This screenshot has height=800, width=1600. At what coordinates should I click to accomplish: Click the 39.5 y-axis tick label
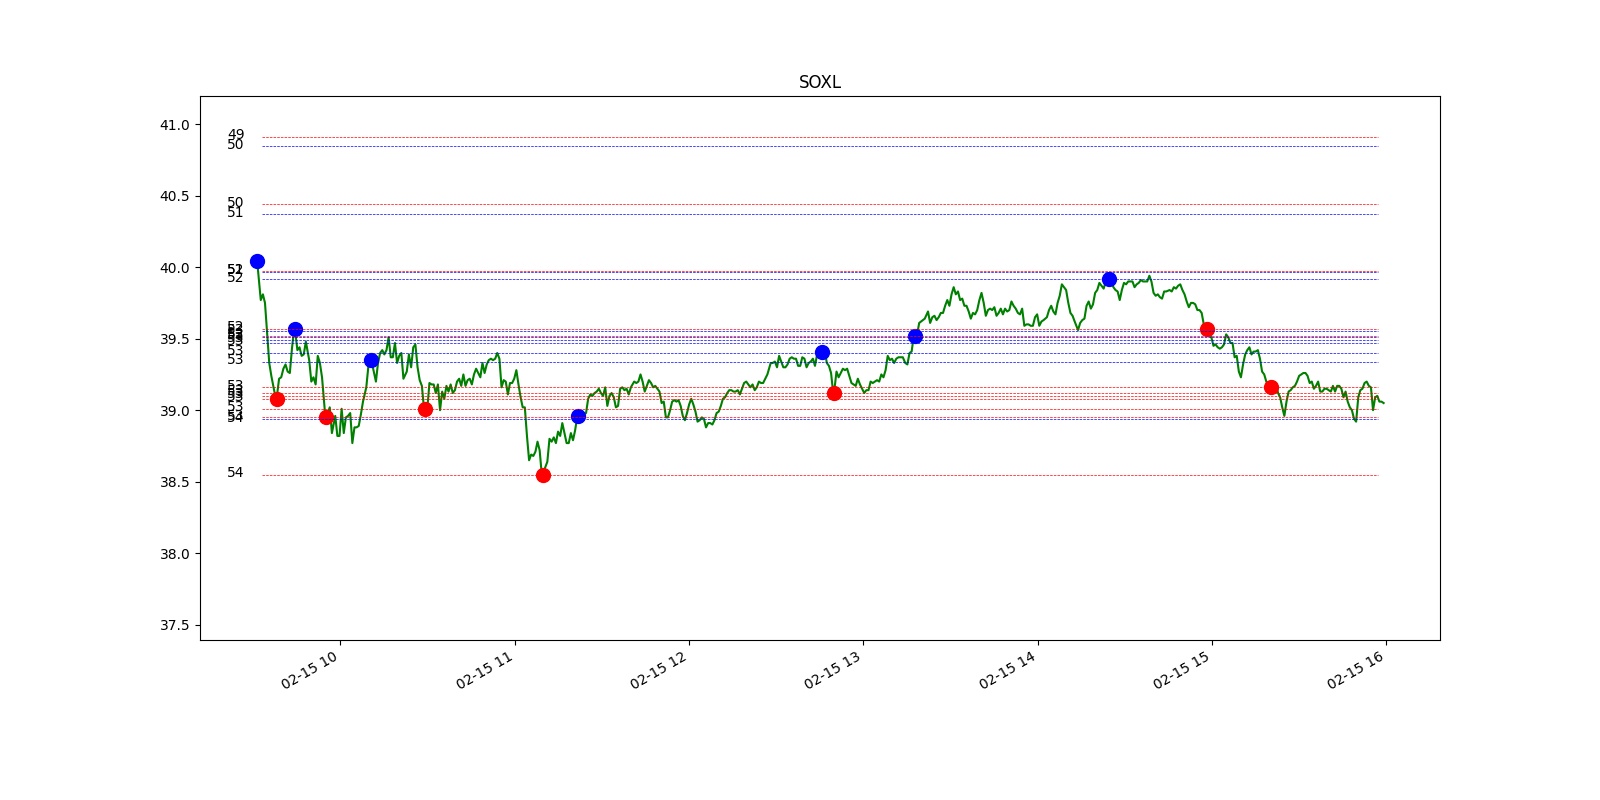(174, 339)
